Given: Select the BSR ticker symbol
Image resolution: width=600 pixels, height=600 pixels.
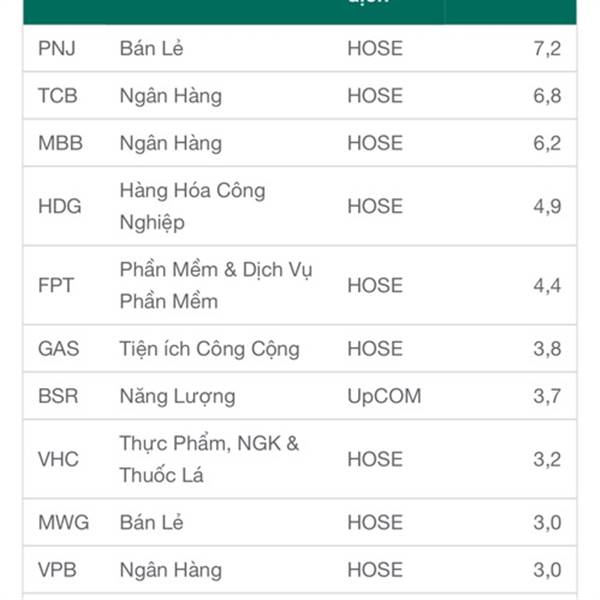Looking at the screenshot, I should [x=58, y=396].
